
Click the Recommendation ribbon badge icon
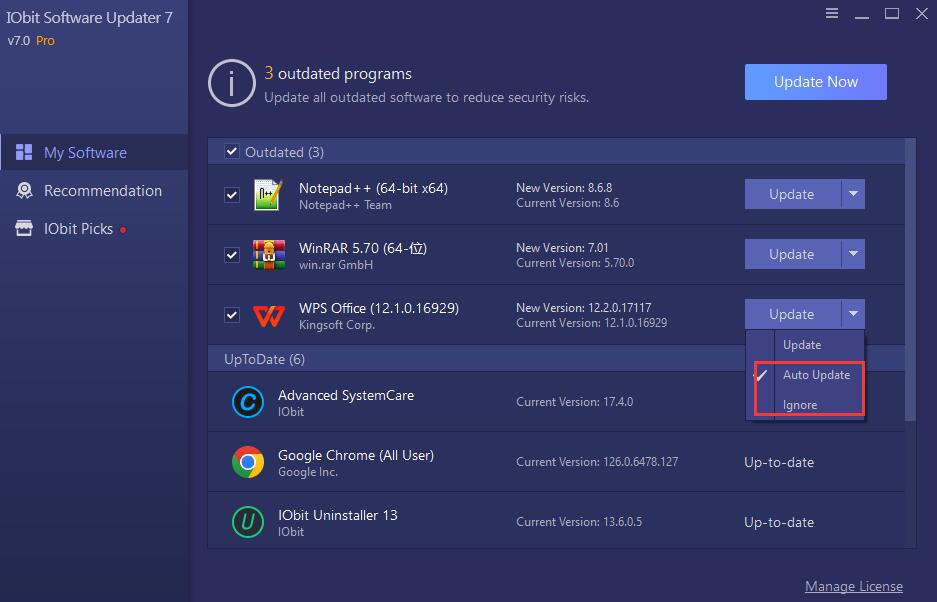(x=24, y=191)
